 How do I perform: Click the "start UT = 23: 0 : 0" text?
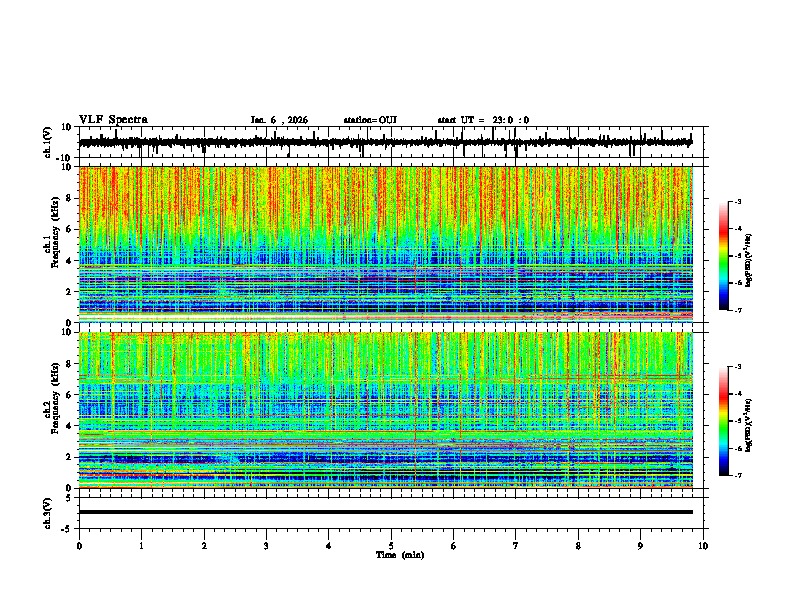pyautogui.click(x=483, y=120)
